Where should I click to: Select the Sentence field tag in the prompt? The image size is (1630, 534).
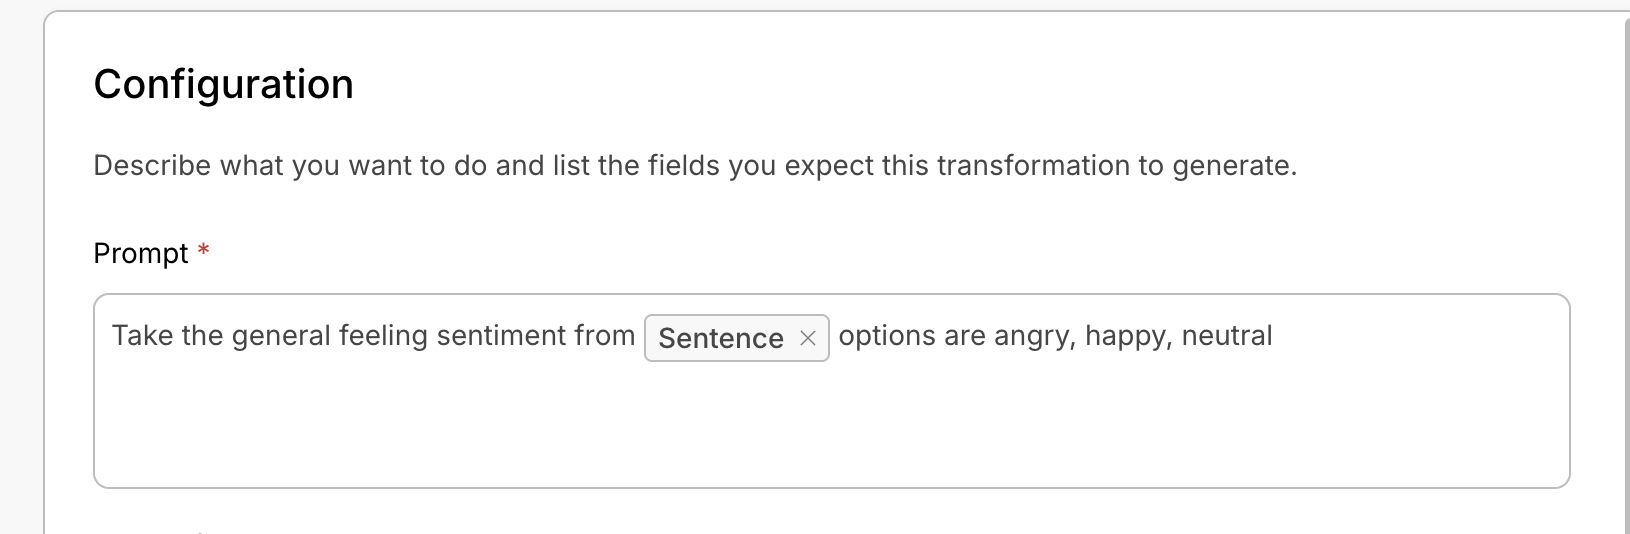pos(720,338)
